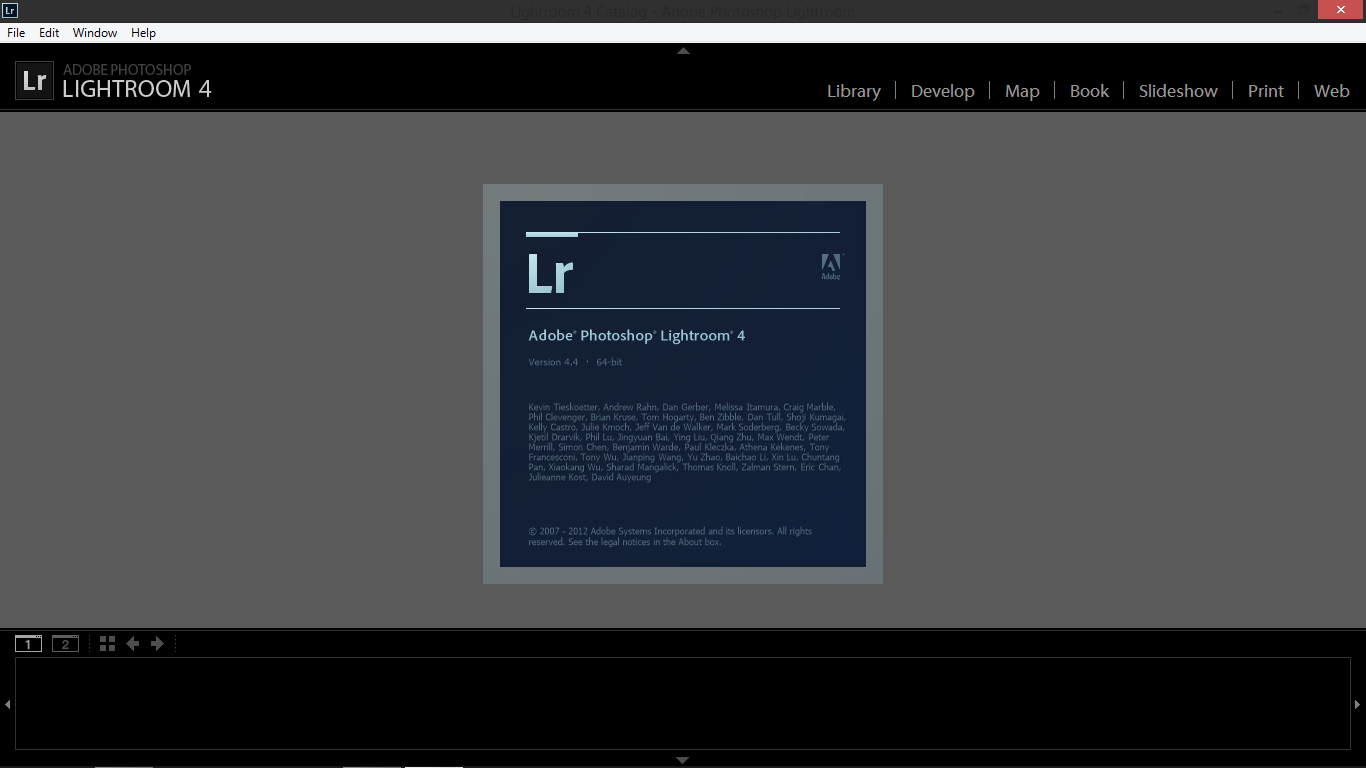Switch to the Develop module
The image size is (1366, 768).
click(942, 91)
